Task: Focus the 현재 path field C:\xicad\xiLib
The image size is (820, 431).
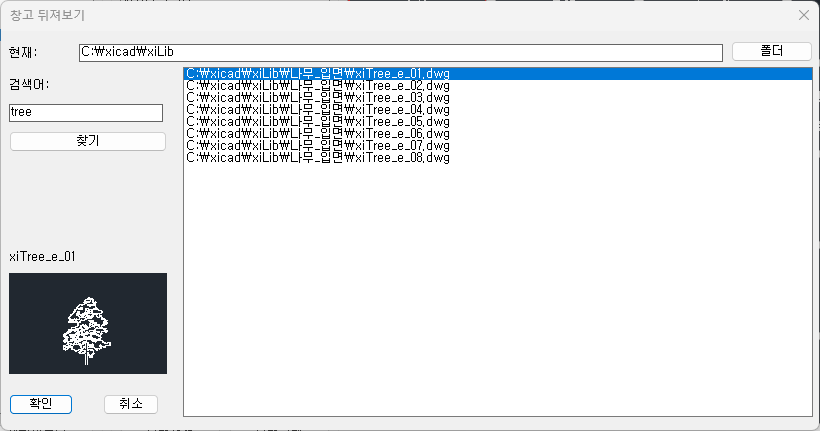Action: [x=401, y=52]
